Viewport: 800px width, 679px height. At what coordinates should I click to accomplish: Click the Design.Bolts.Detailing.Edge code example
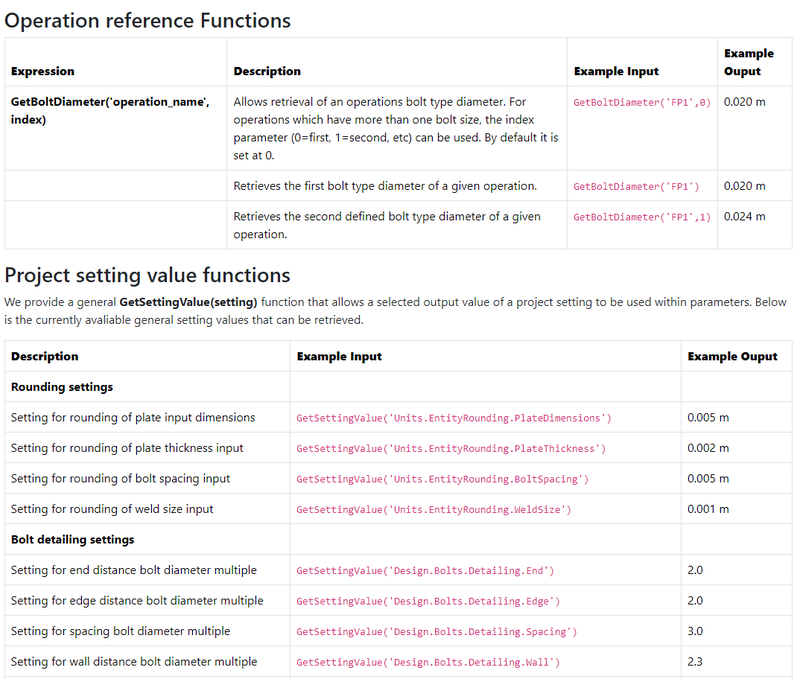tap(428, 601)
